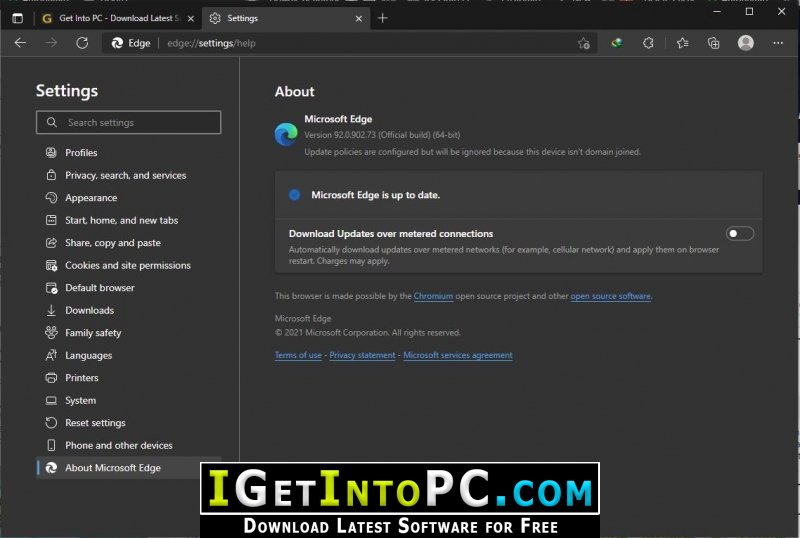Image resolution: width=800 pixels, height=538 pixels.
Task: Open the open source software link
Action: [611, 296]
